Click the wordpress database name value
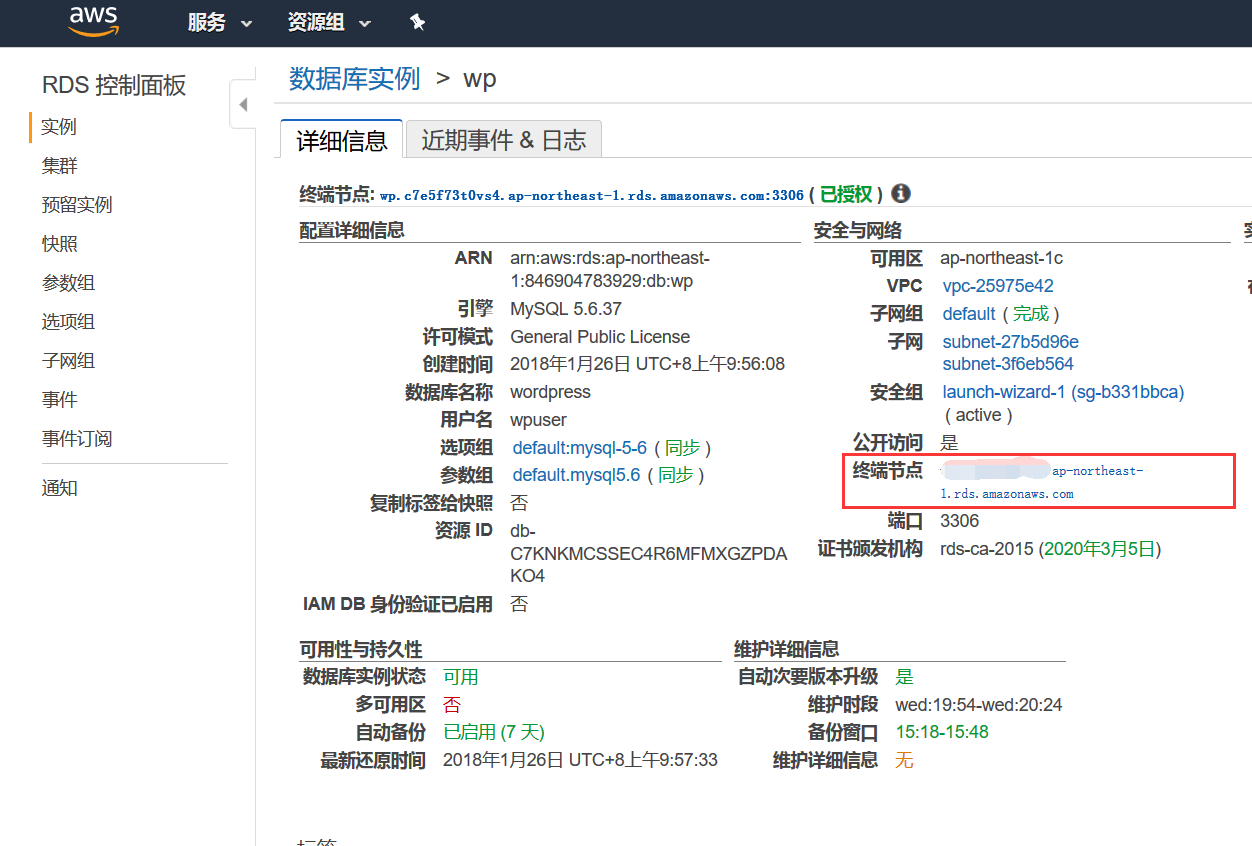 550,392
